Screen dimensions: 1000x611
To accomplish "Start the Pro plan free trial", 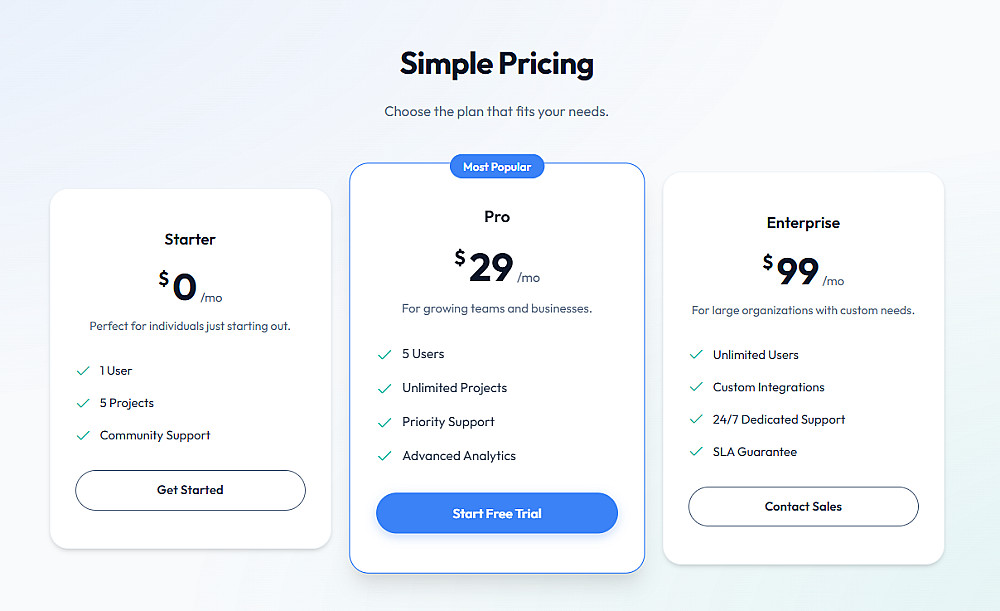I will point(497,513).
